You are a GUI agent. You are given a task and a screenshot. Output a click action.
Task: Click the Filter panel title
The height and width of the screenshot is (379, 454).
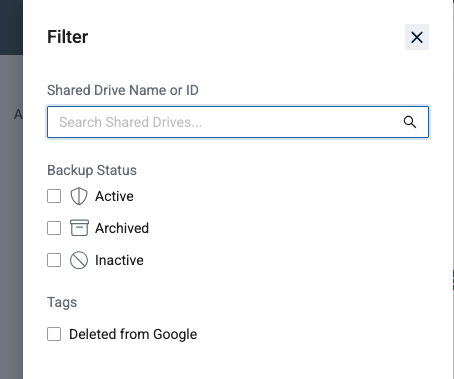tap(68, 37)
